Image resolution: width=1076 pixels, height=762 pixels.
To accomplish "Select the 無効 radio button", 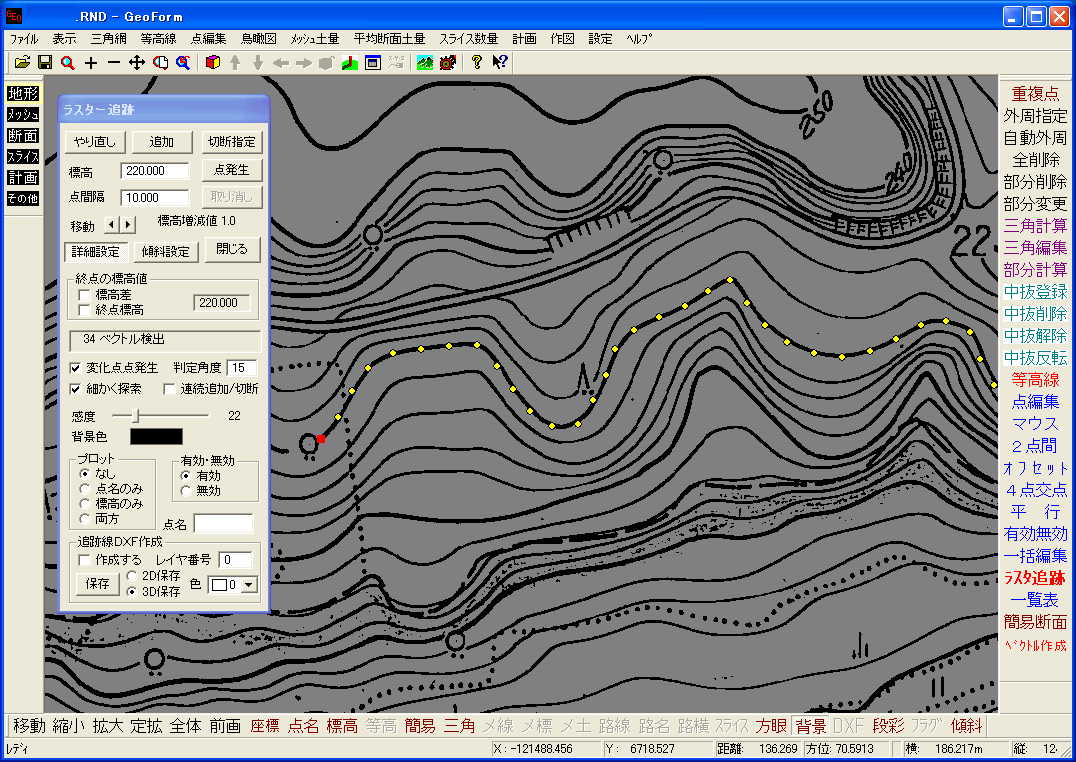I will pyautogui.click(x=185, y=491).
